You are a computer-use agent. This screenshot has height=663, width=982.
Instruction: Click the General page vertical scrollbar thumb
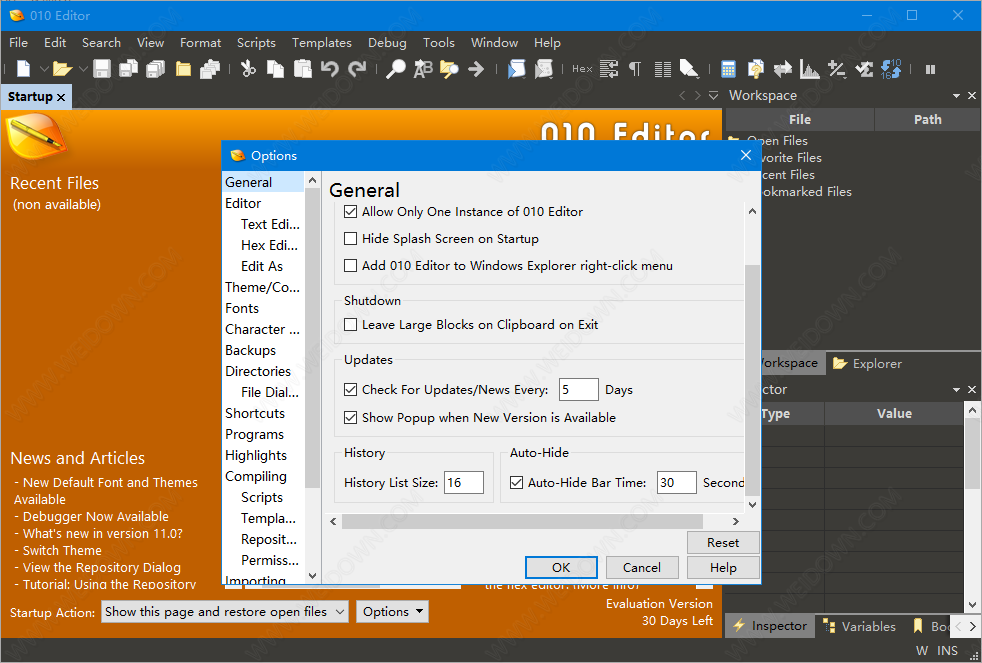tap(752, 380)
